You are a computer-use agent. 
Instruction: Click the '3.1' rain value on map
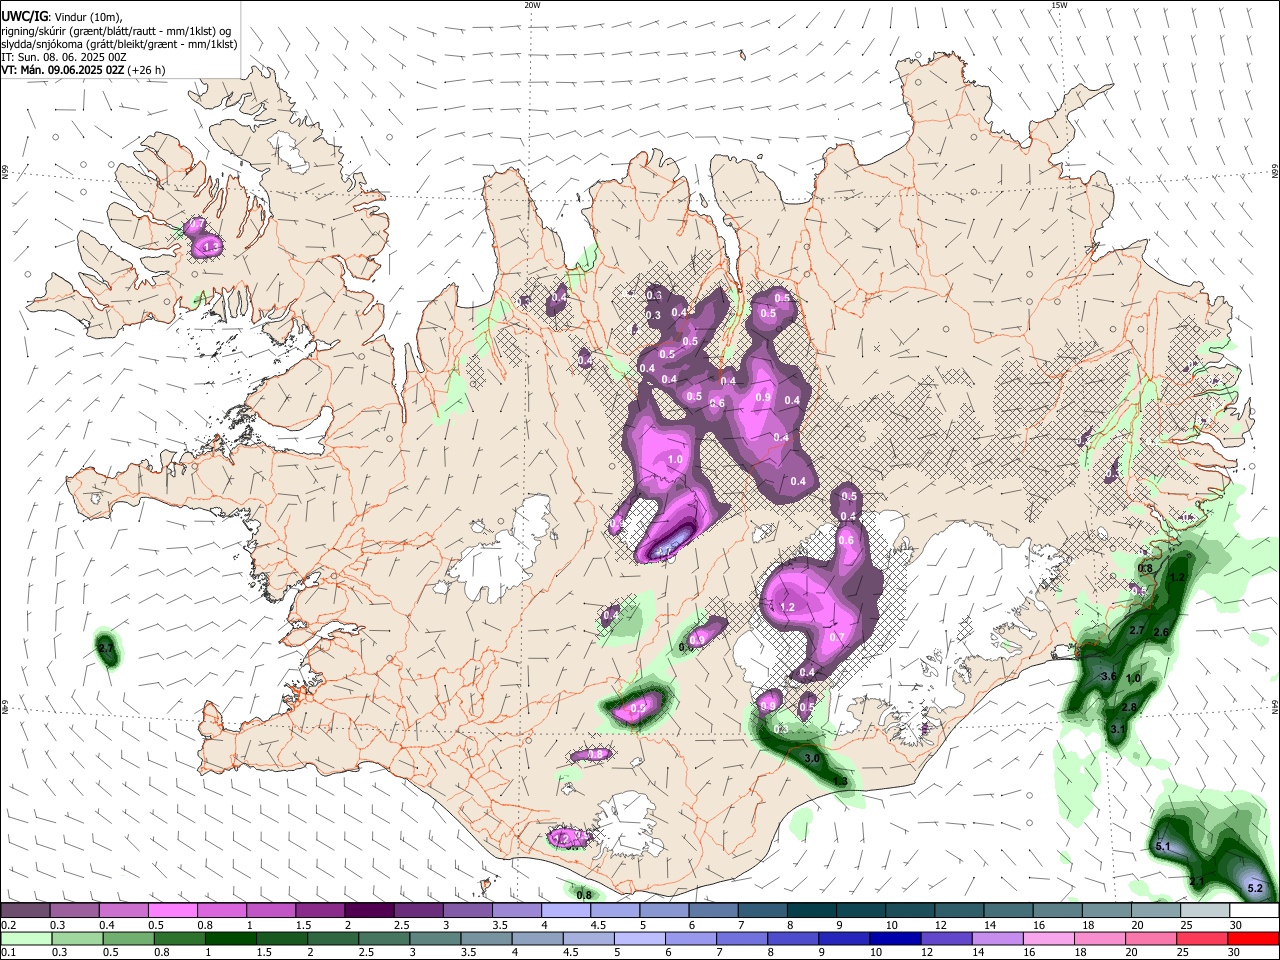coord(1118,730)
